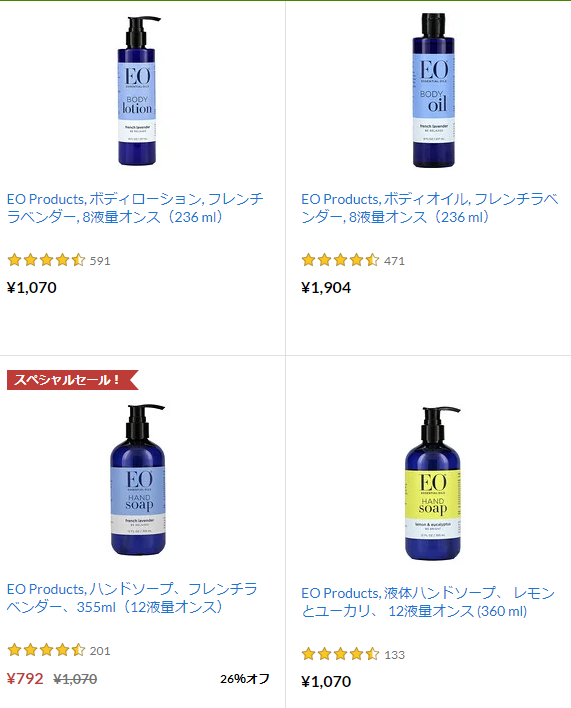
Task: Open ハンドソープ フレンチラベンダー 355ml product link
Action: tap(132, 598)
